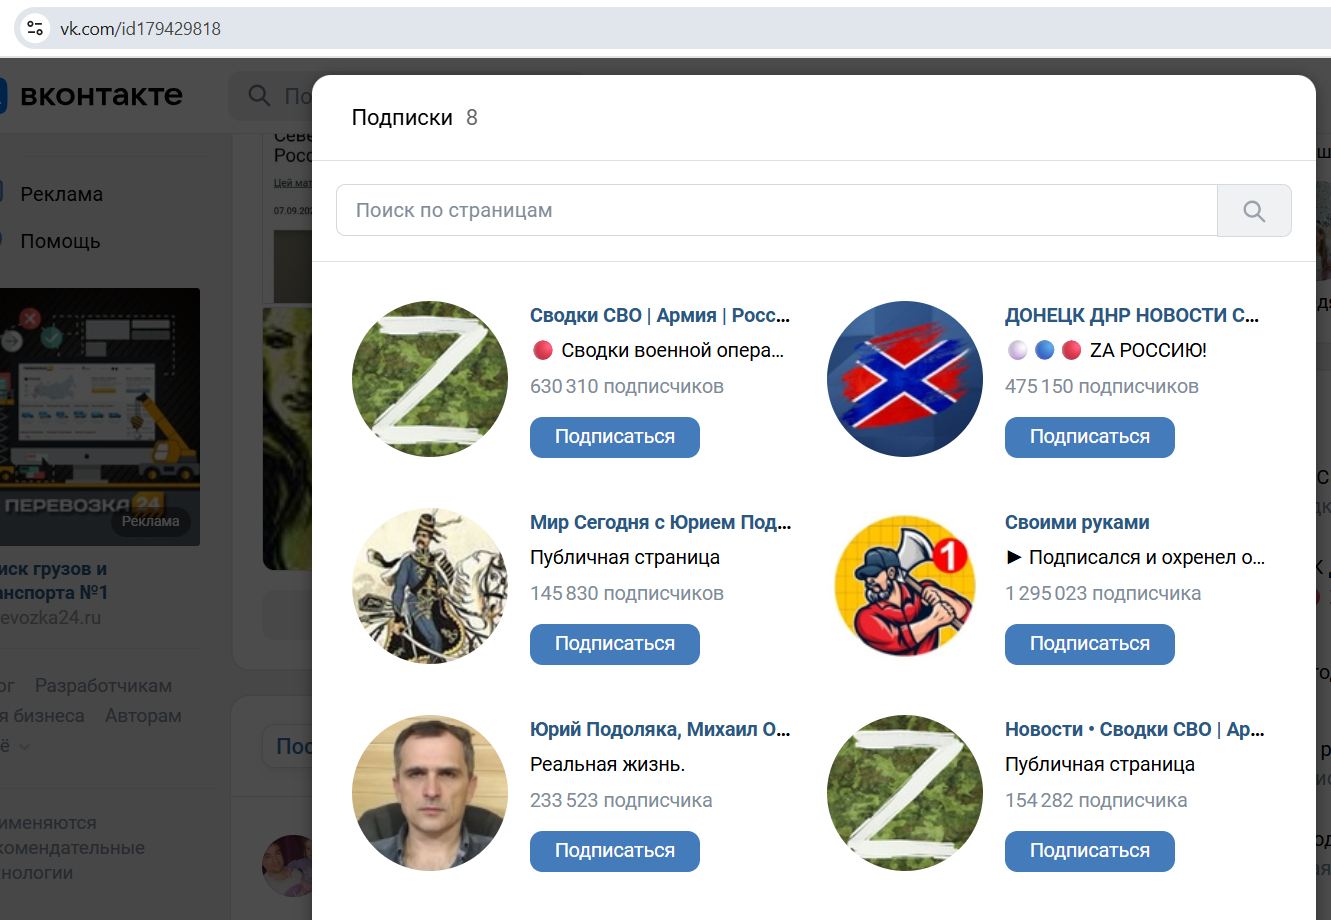Screen dimensions: 1331x920
Task: Click 'Подписался и охренел о...' status text
Action: tap(1147, 557)
